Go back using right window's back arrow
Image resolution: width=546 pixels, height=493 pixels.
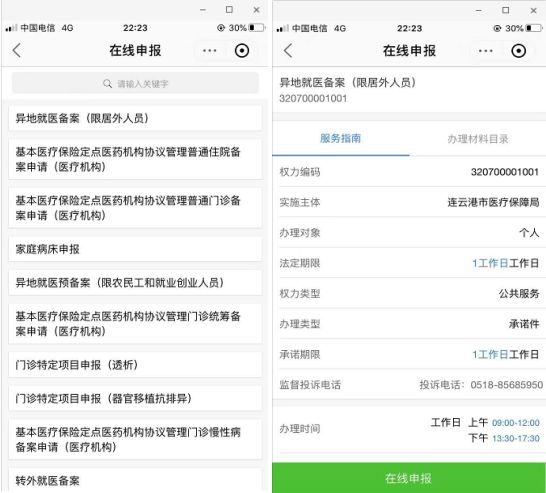[x=288, y=51]
